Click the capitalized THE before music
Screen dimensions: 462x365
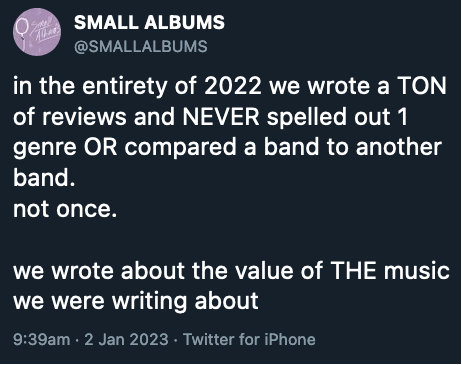(x=353, y=270)
